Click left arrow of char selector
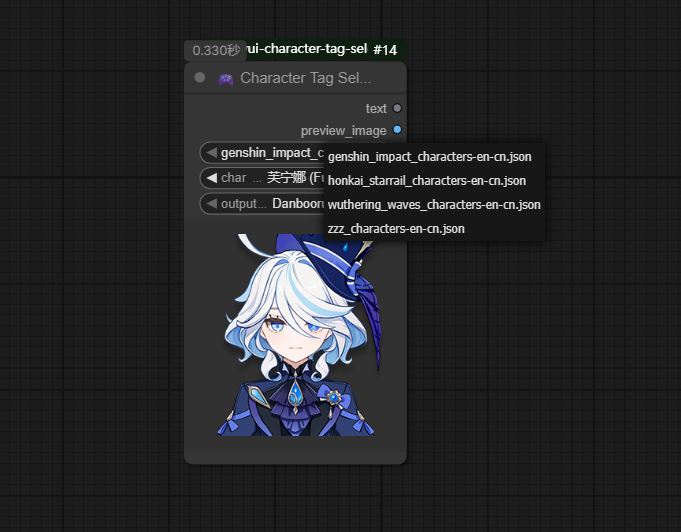The image size is (681, 532). tap(212, 178)
